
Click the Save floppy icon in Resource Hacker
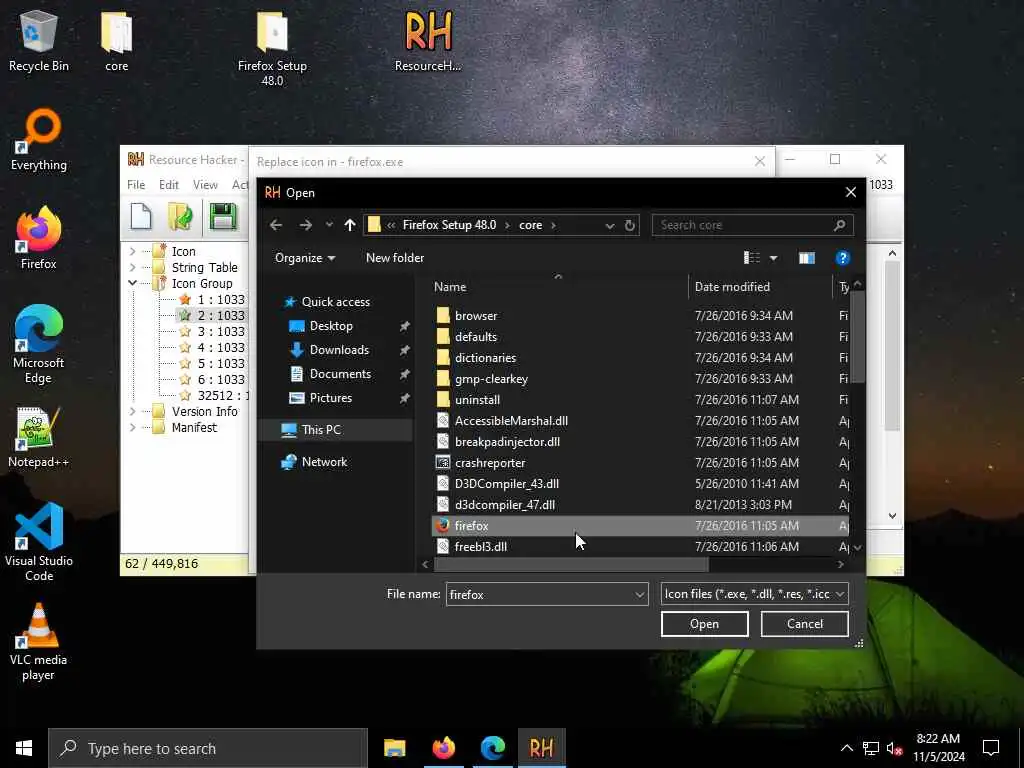pyautogui.click(x=223, y=217)
